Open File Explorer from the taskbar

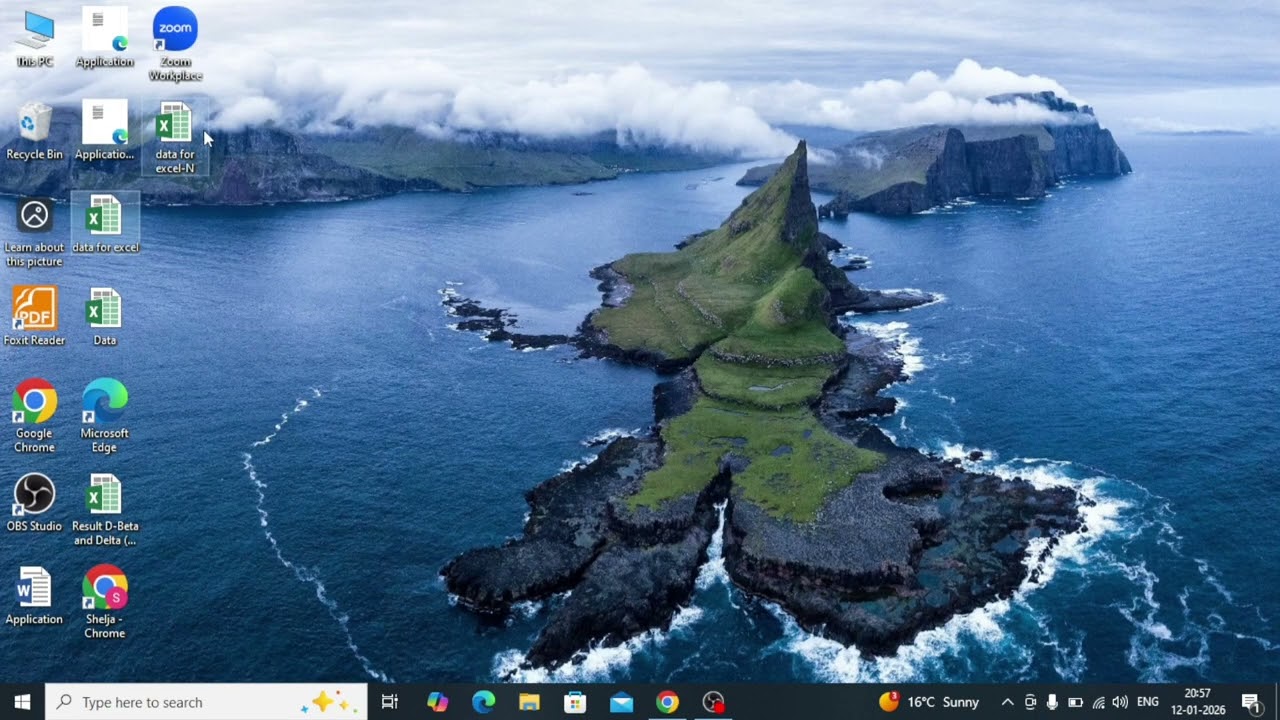coord(529,702)
